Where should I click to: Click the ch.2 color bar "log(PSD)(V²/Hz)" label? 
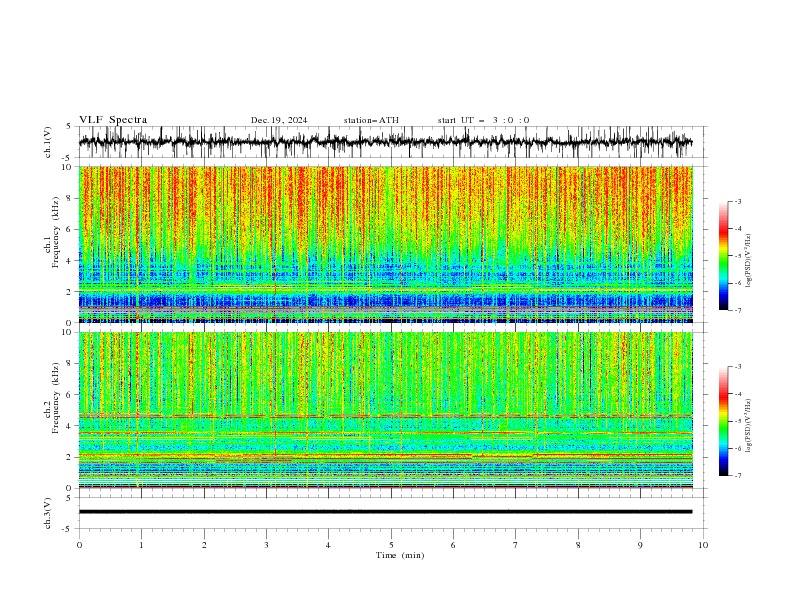[749, 425]
